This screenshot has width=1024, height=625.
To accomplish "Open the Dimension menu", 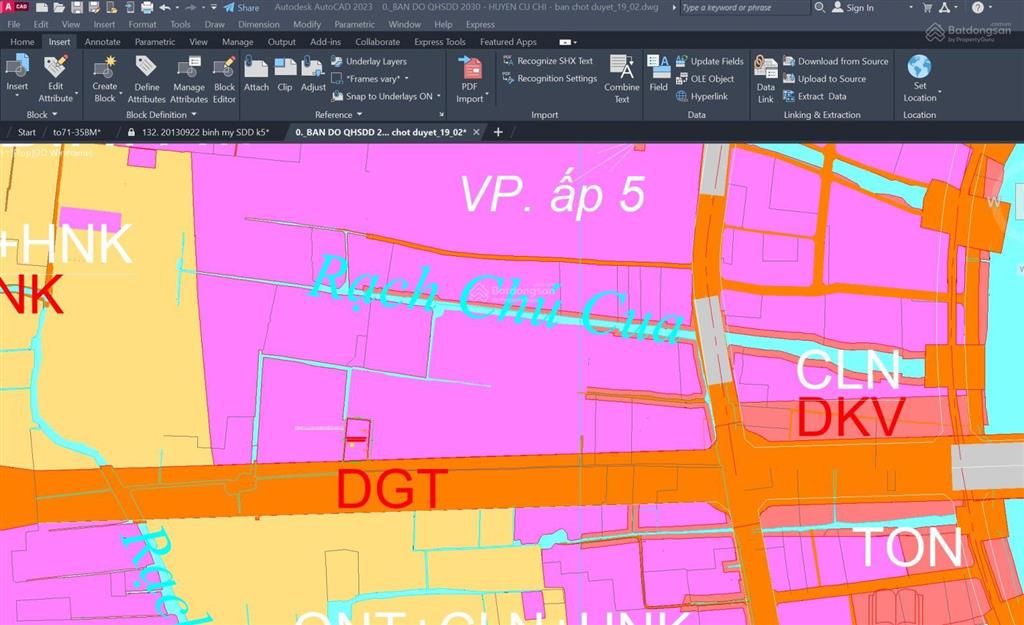I will click(259, 24).
